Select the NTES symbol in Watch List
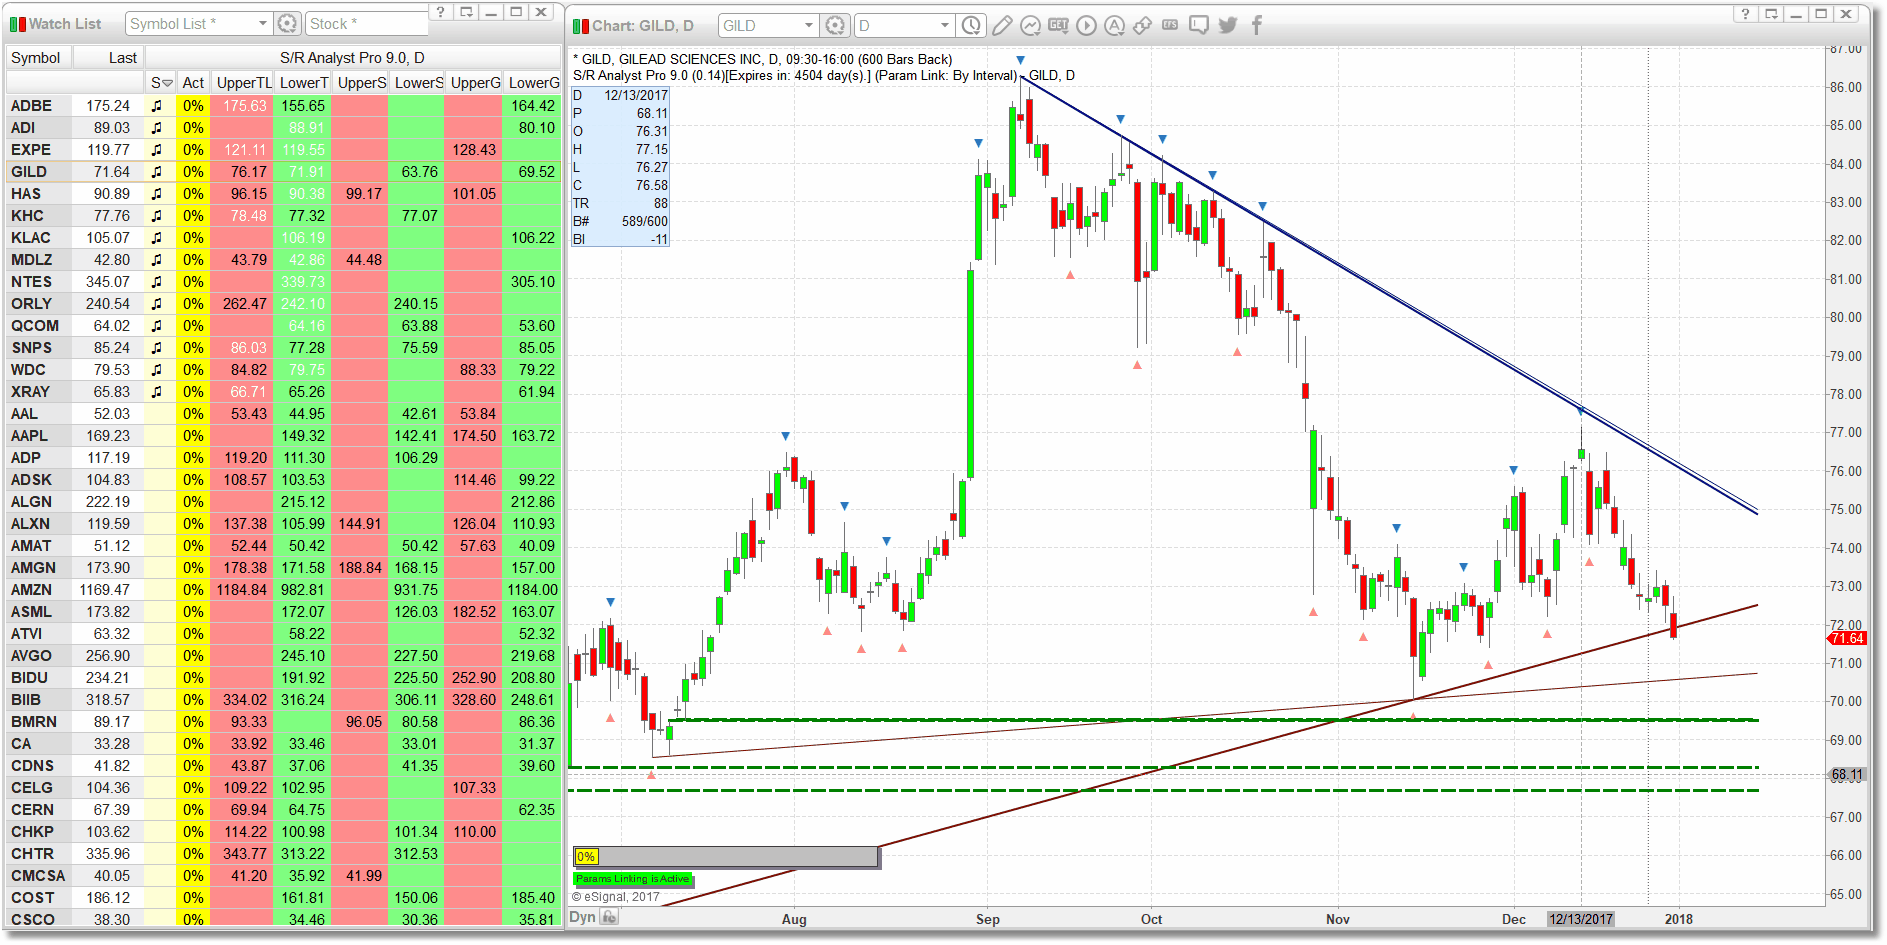Viewport: 1887px width, 945px height. click(31, 281)
